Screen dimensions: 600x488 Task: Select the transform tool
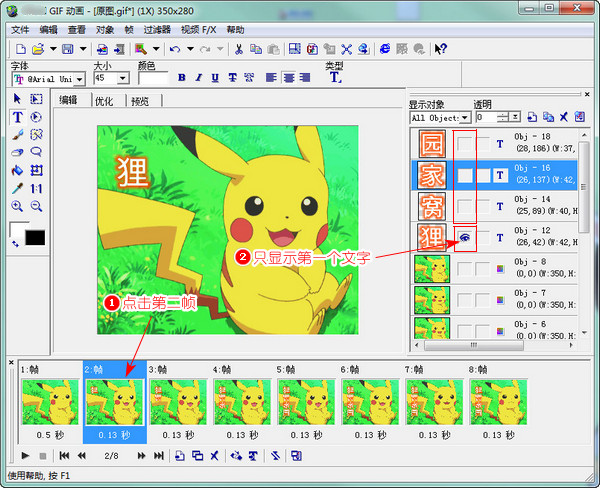pyautogui.click(x=36, y=170)
